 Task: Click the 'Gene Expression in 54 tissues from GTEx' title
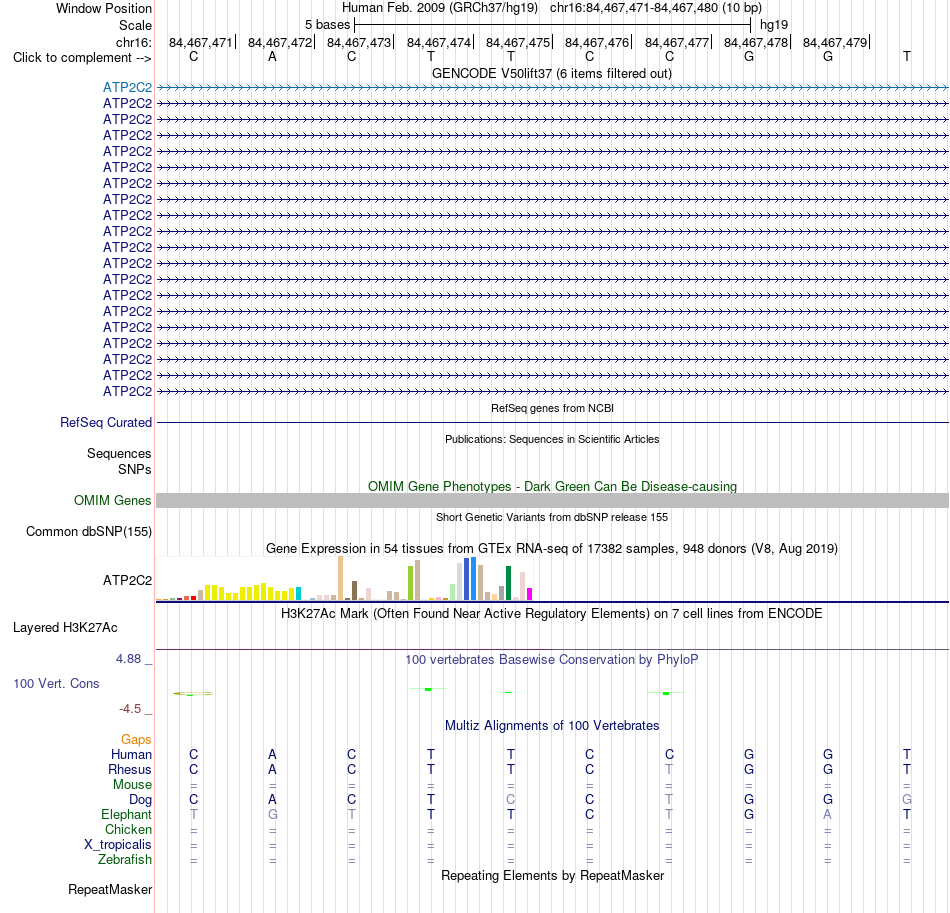coord(552,548)
